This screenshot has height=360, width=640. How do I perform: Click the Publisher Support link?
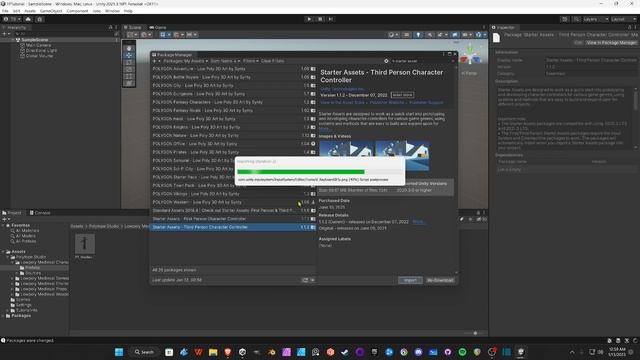point(426,102)
